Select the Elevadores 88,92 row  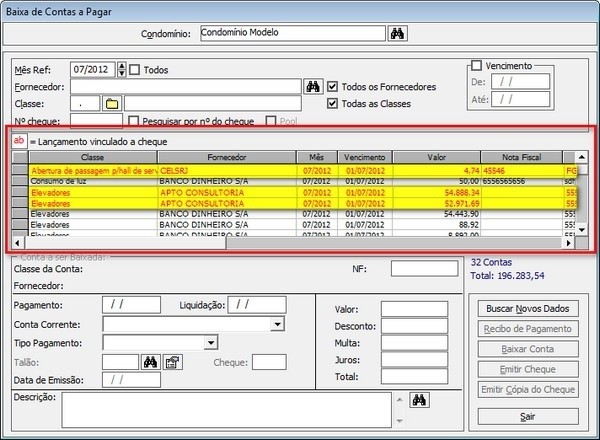[x=302, y=225]
